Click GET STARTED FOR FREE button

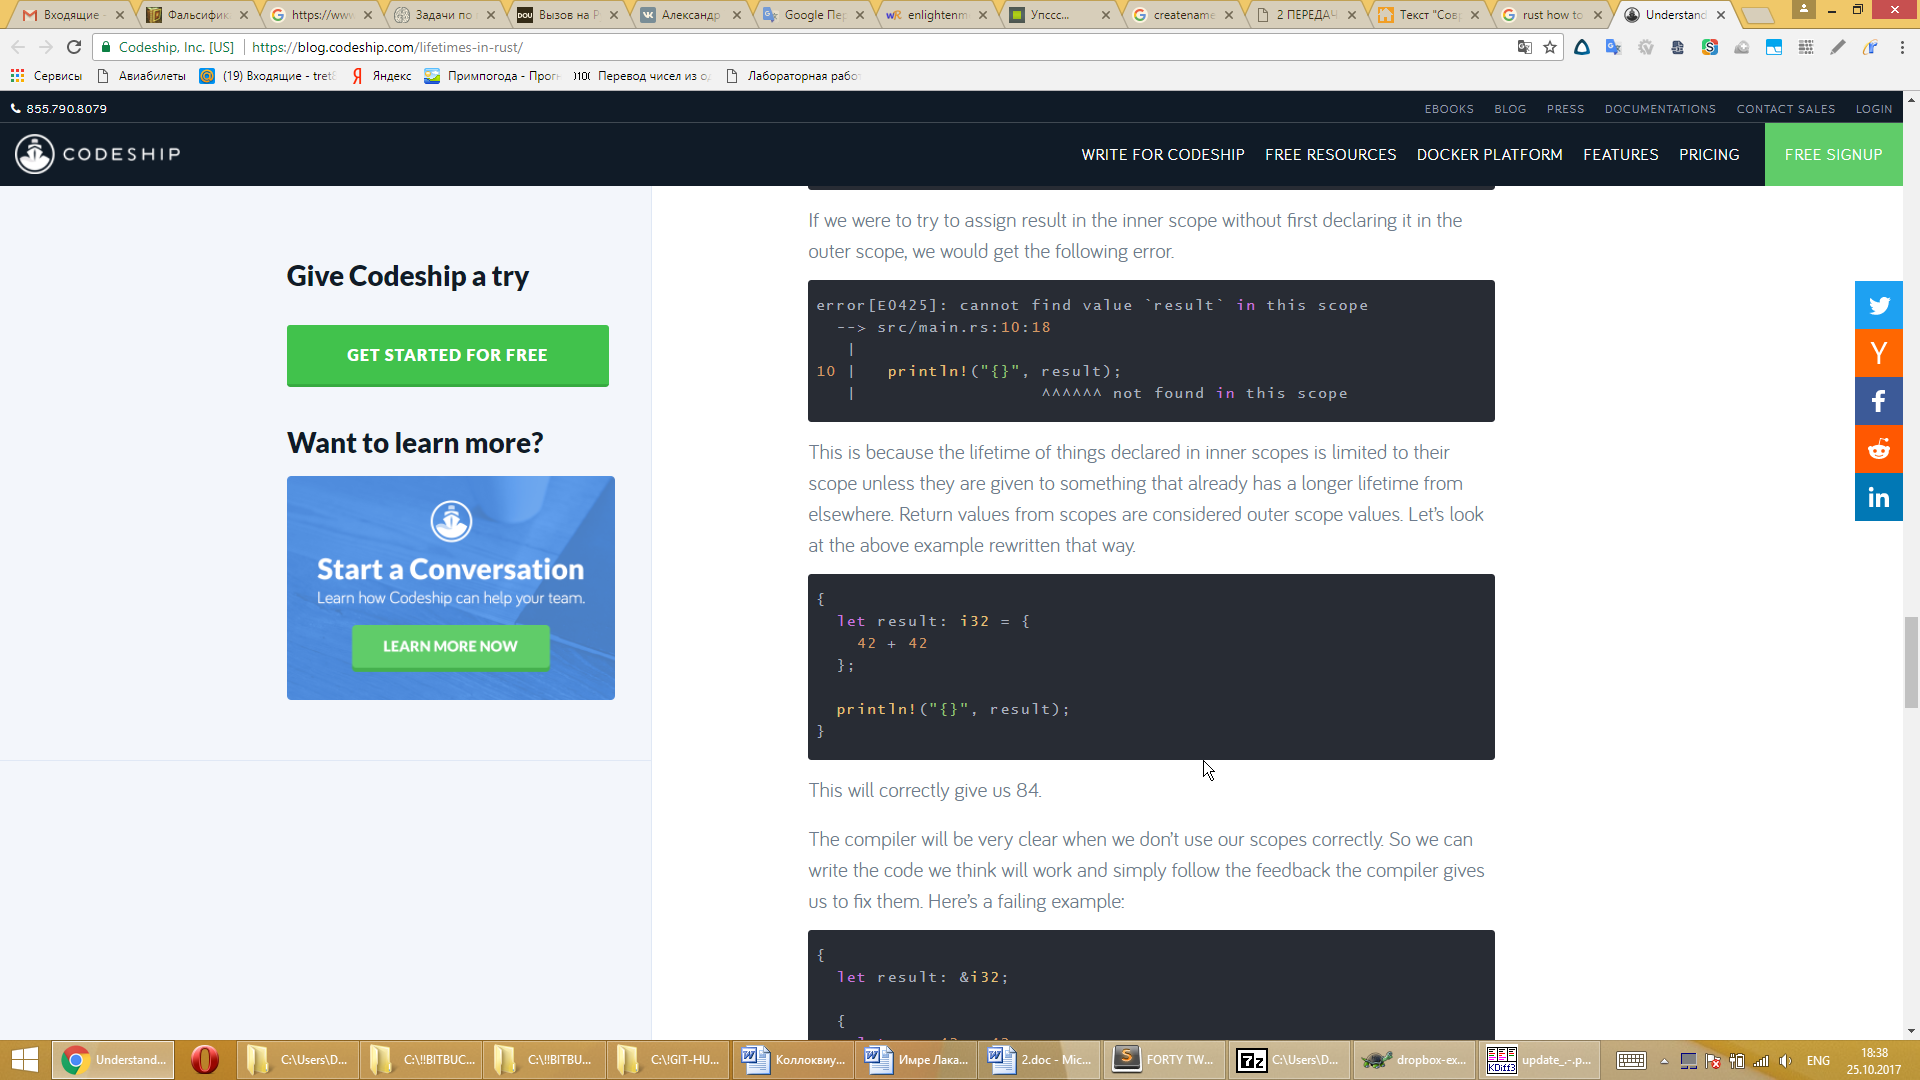coord(447,355)
